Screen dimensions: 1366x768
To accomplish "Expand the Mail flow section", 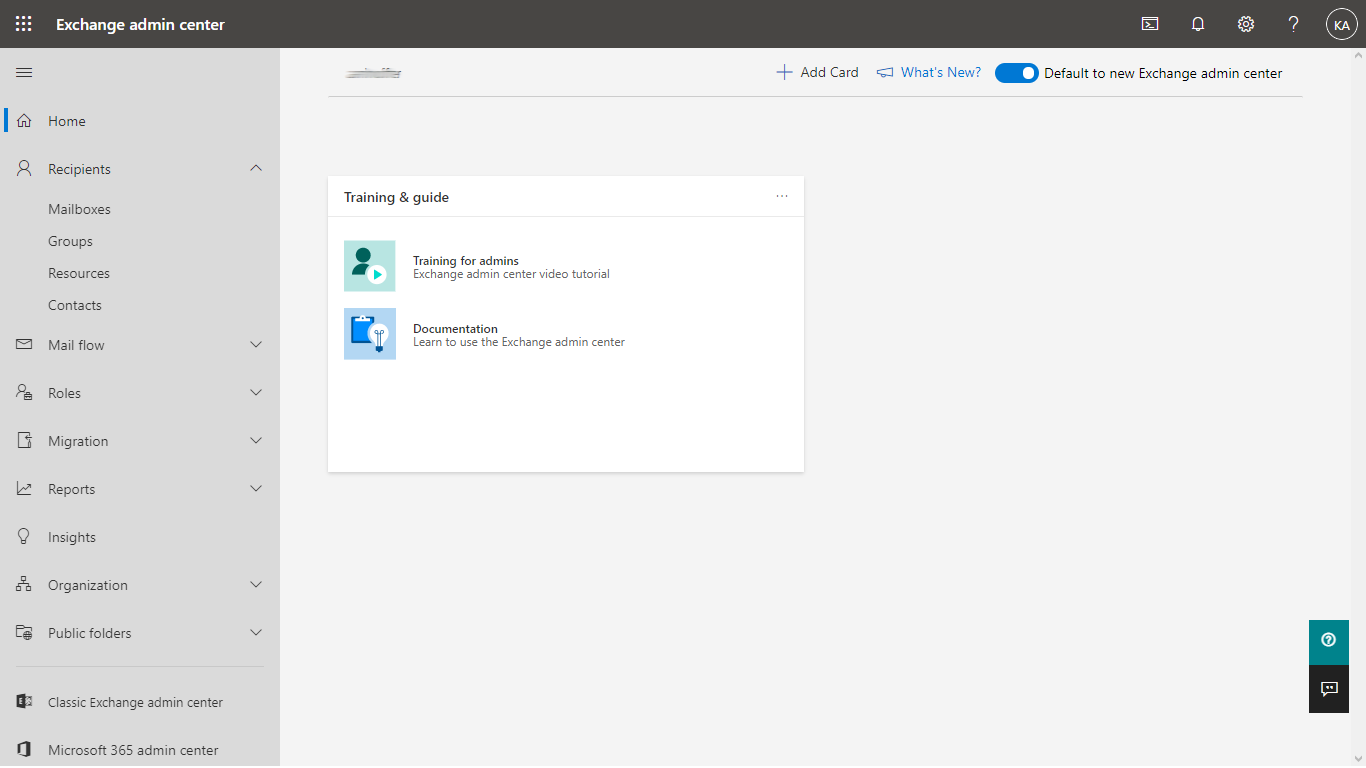I will (x=256, y=345).
